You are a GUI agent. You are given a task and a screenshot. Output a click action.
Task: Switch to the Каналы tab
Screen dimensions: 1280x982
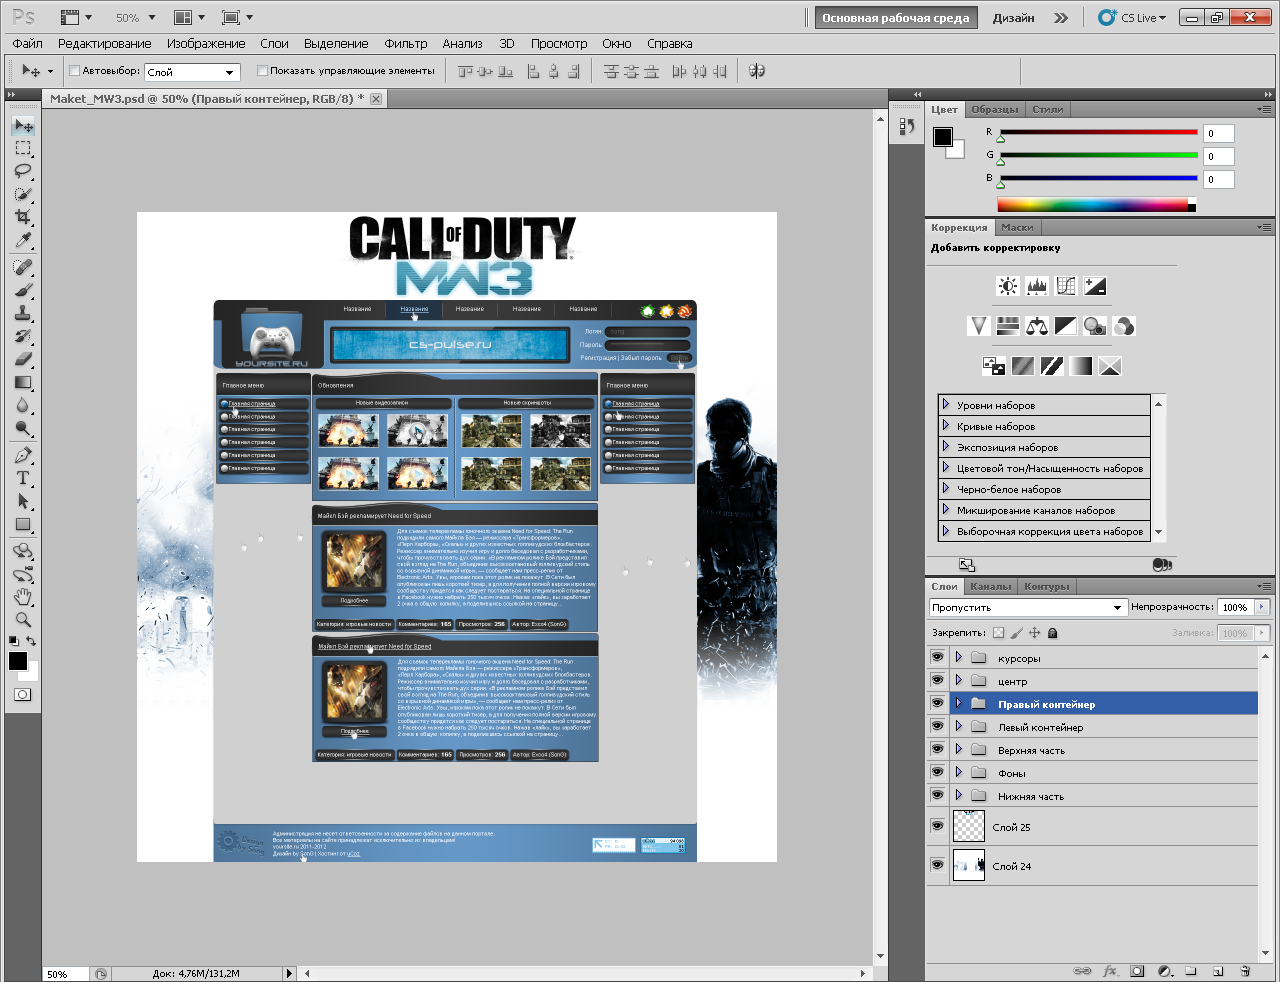(991, 587)
